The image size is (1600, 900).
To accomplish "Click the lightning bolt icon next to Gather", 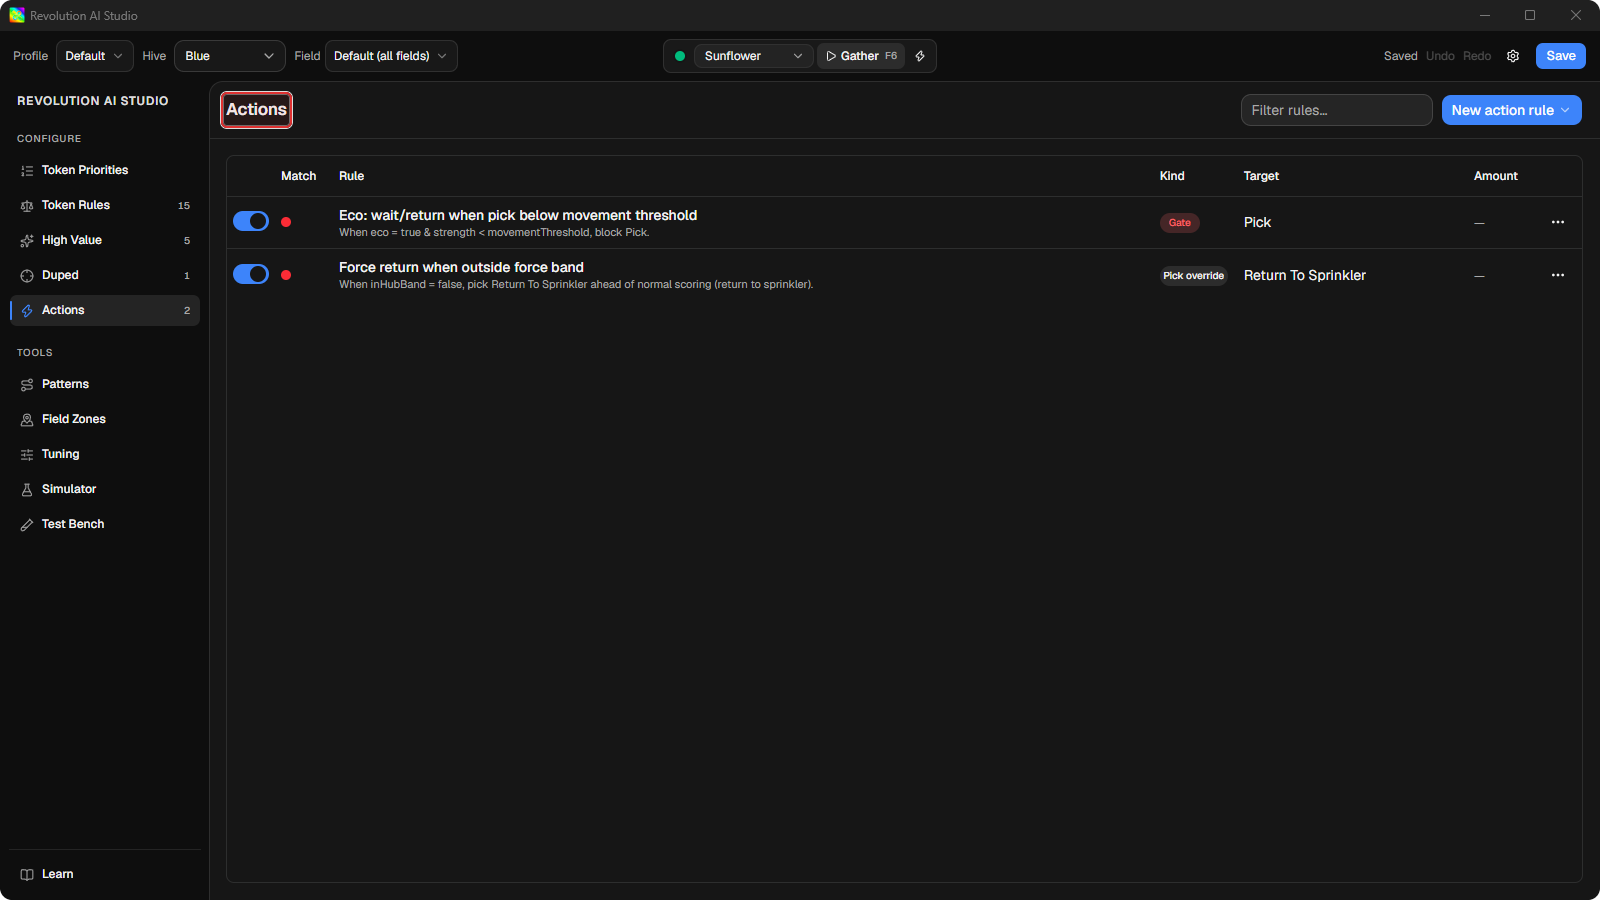I will (x=920, y=56).
